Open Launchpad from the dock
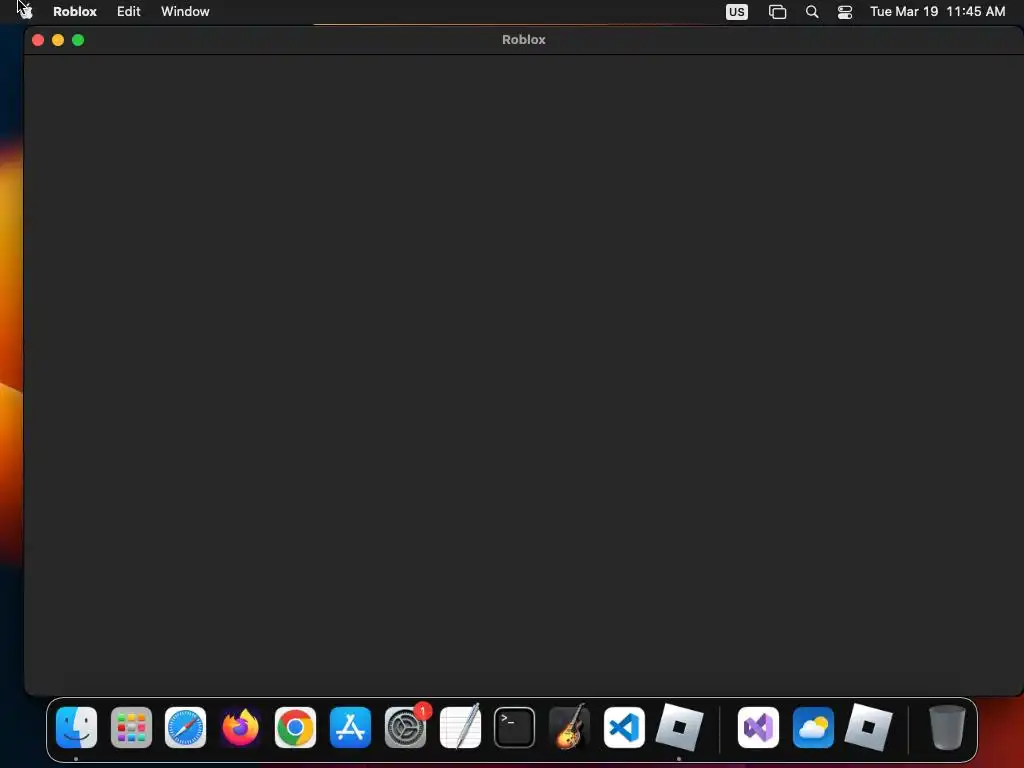1024x768 pixels. coord(131,727)
